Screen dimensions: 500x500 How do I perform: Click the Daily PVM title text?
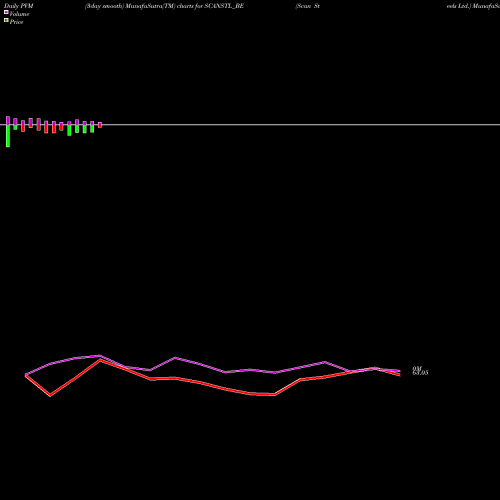click(x=19, y=6)
